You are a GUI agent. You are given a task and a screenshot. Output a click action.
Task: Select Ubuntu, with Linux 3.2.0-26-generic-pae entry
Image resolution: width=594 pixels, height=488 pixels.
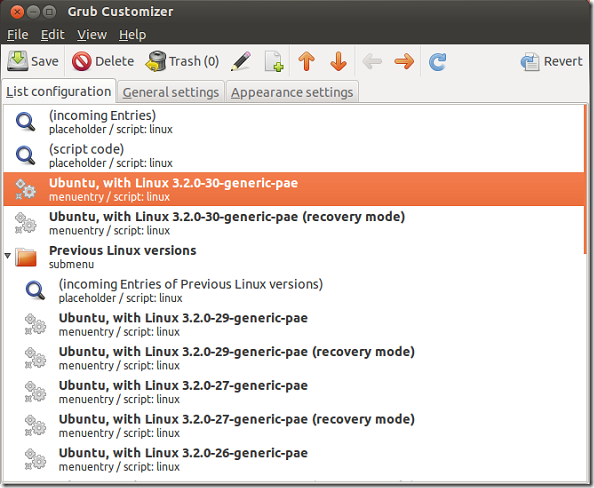point(294,459)
